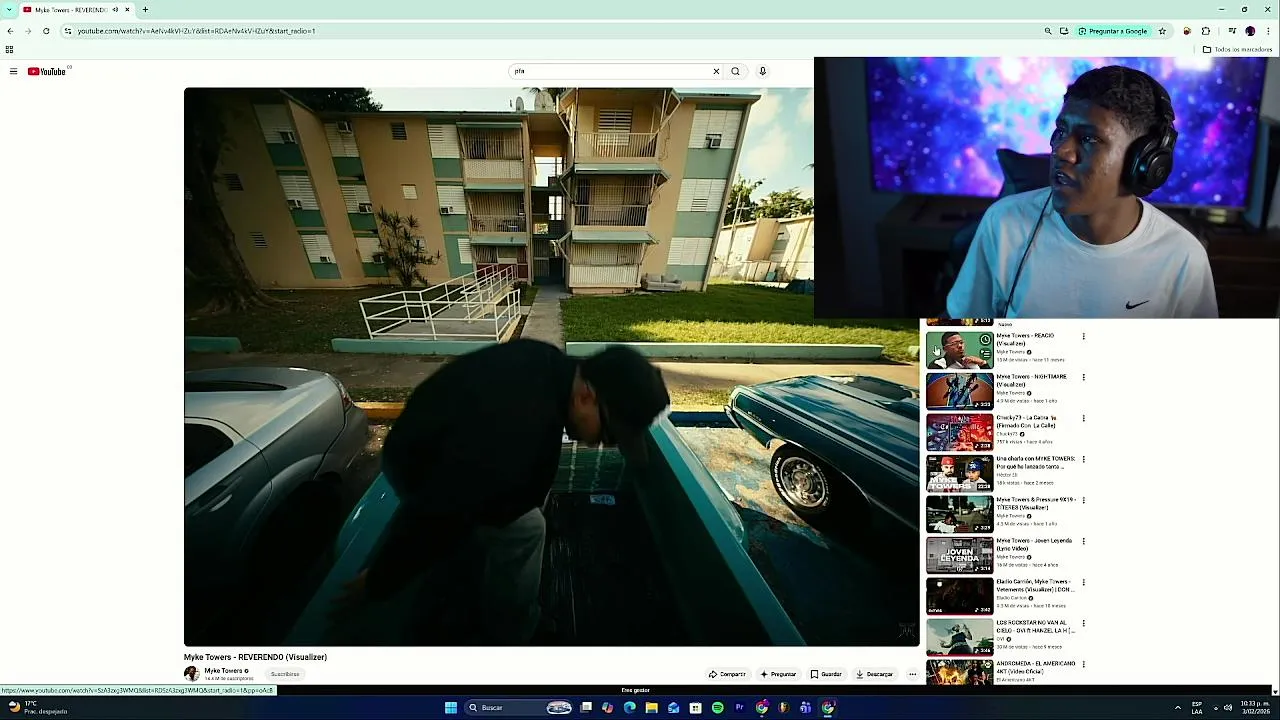Screen dimensions: 1280x720
Task: Mute the tab with its speaker icon
Action: coord(115,10)
